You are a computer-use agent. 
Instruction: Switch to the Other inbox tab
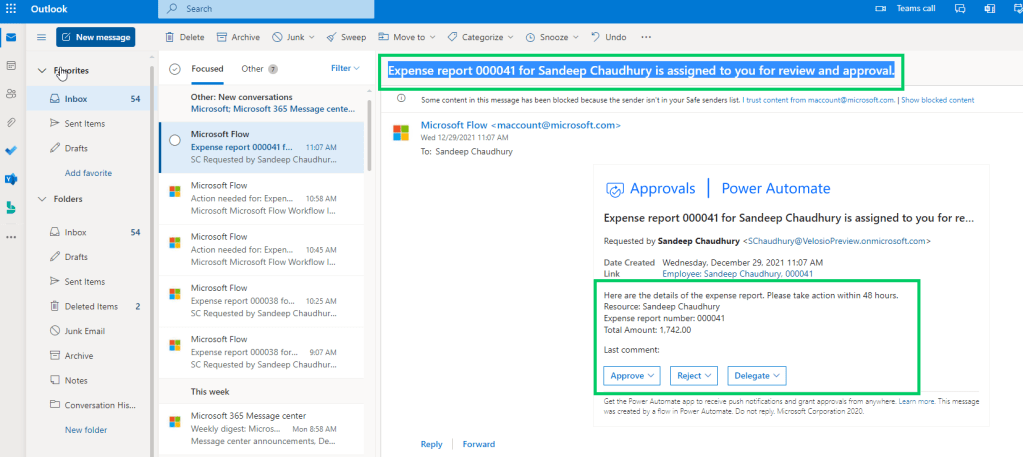(252, 69)
